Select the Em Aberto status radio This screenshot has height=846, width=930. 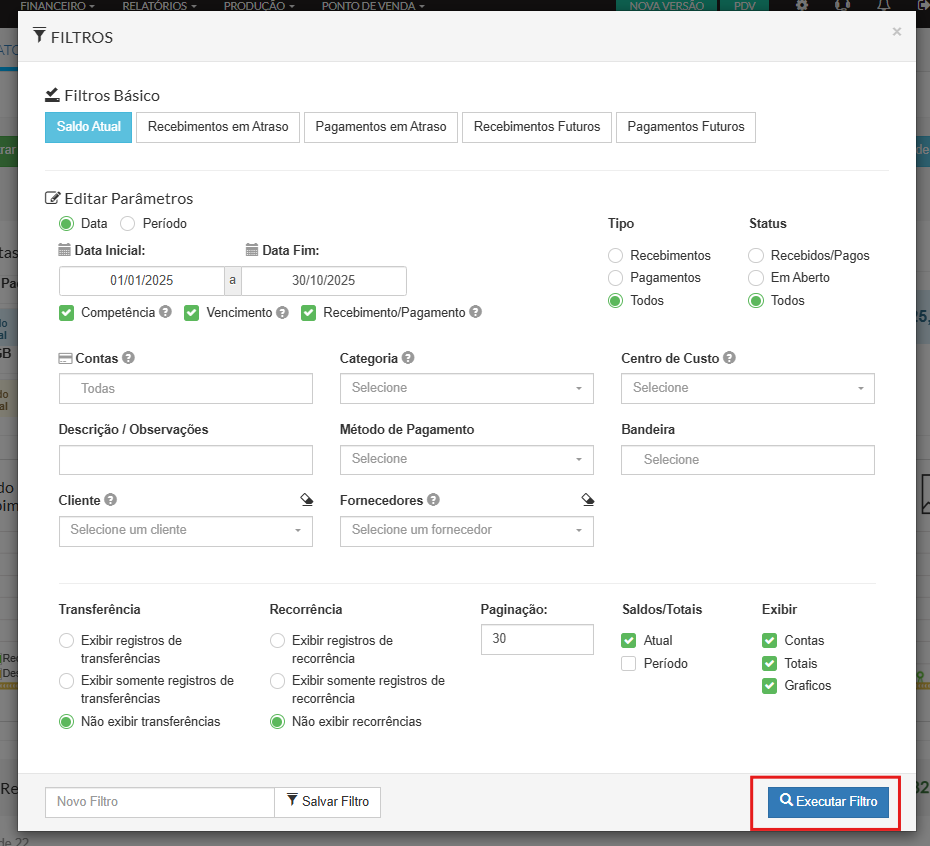[x=756, y=278]
